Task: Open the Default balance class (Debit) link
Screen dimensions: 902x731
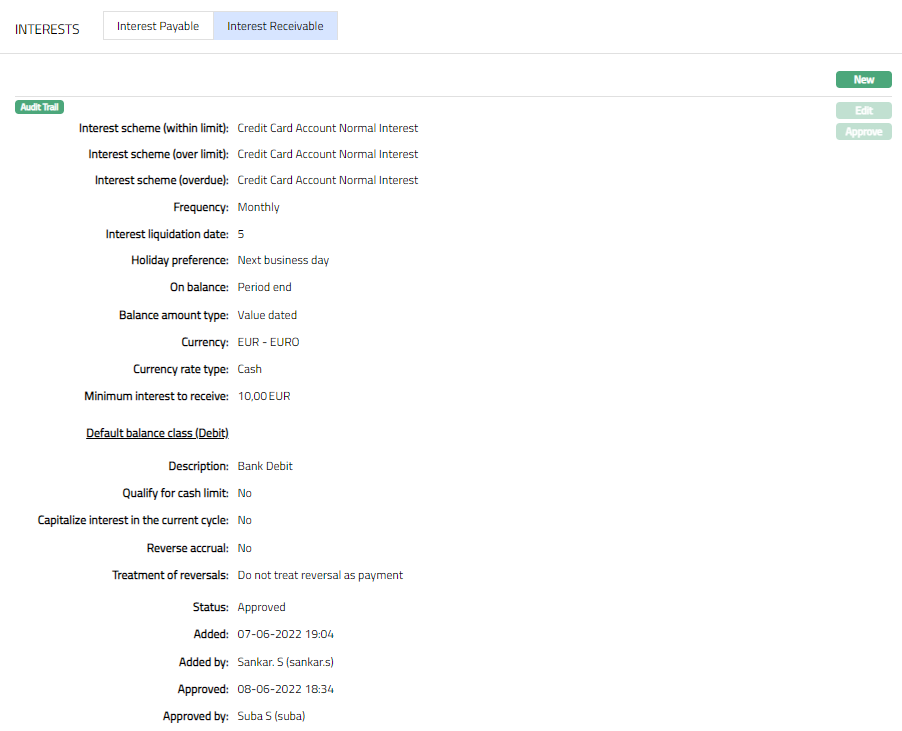Action: (157, 433)
